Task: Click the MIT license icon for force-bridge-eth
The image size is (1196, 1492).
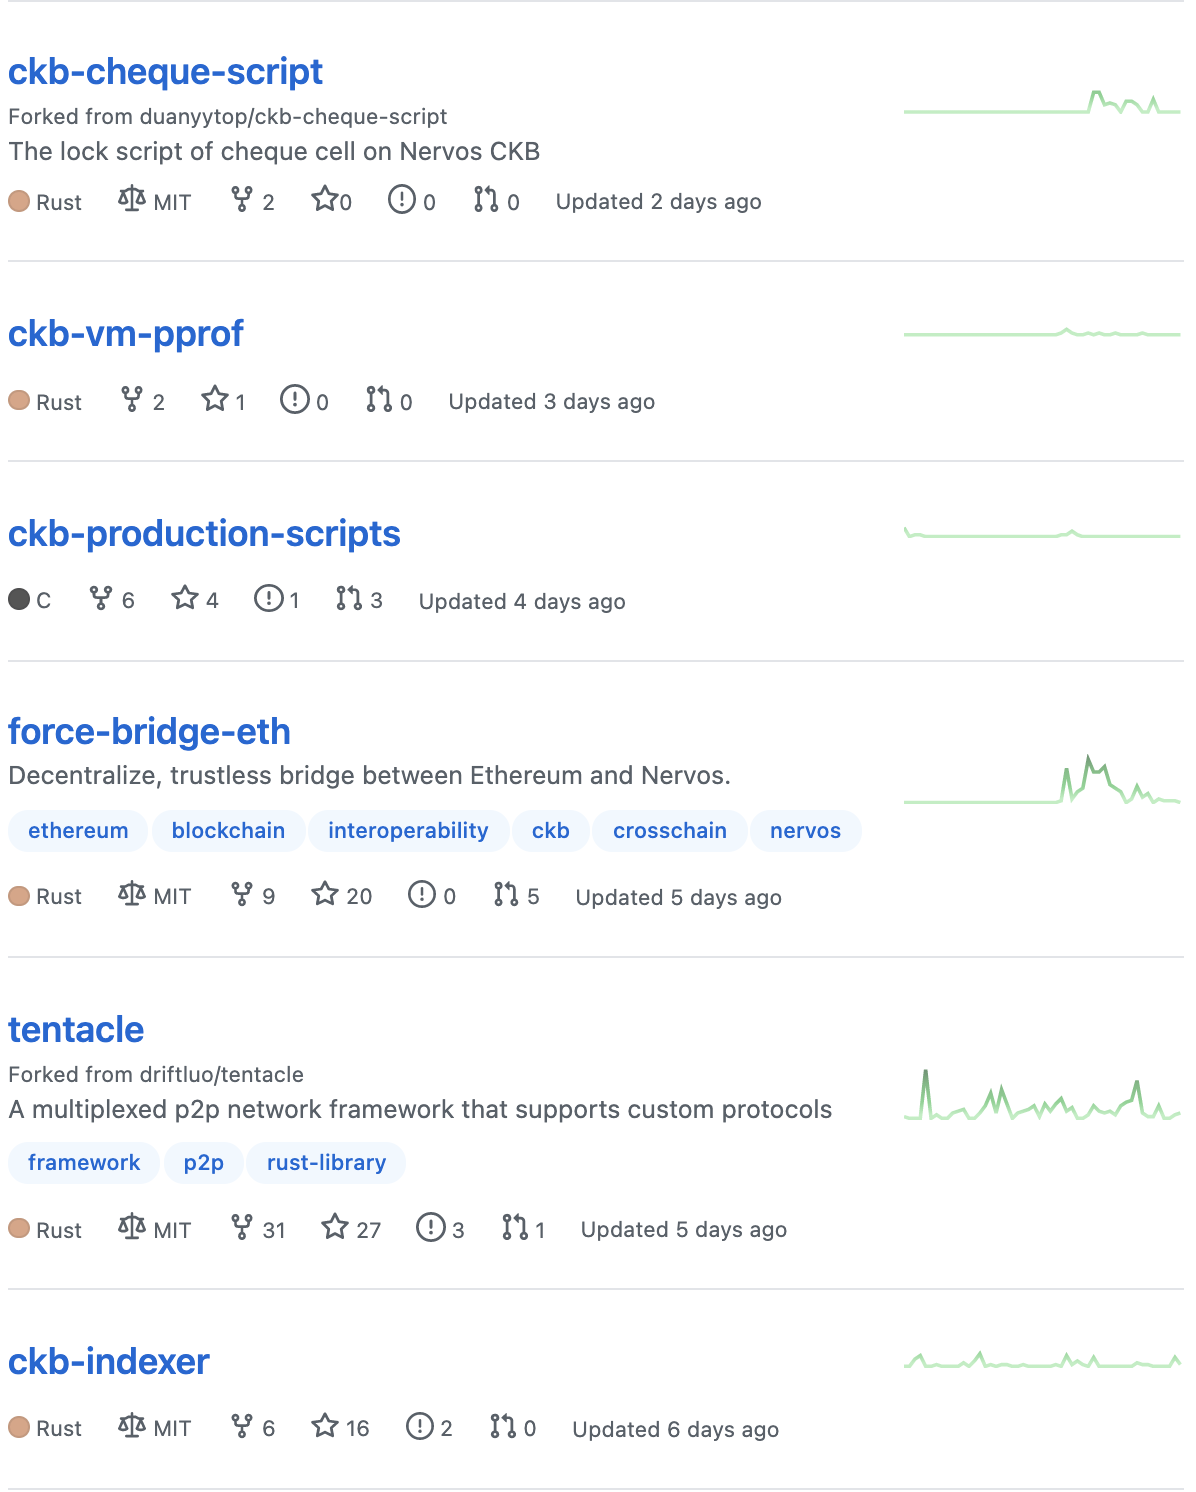Action: (x=131, y=893)
